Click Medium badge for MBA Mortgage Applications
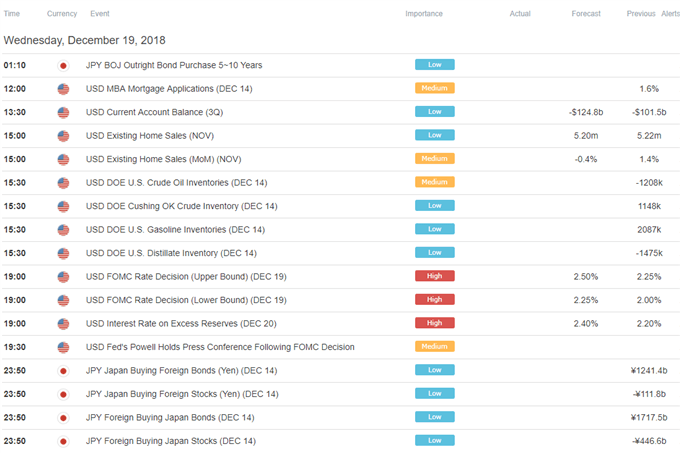The height and width of the screenshot is (453, 680). click(x=435, y=88)
